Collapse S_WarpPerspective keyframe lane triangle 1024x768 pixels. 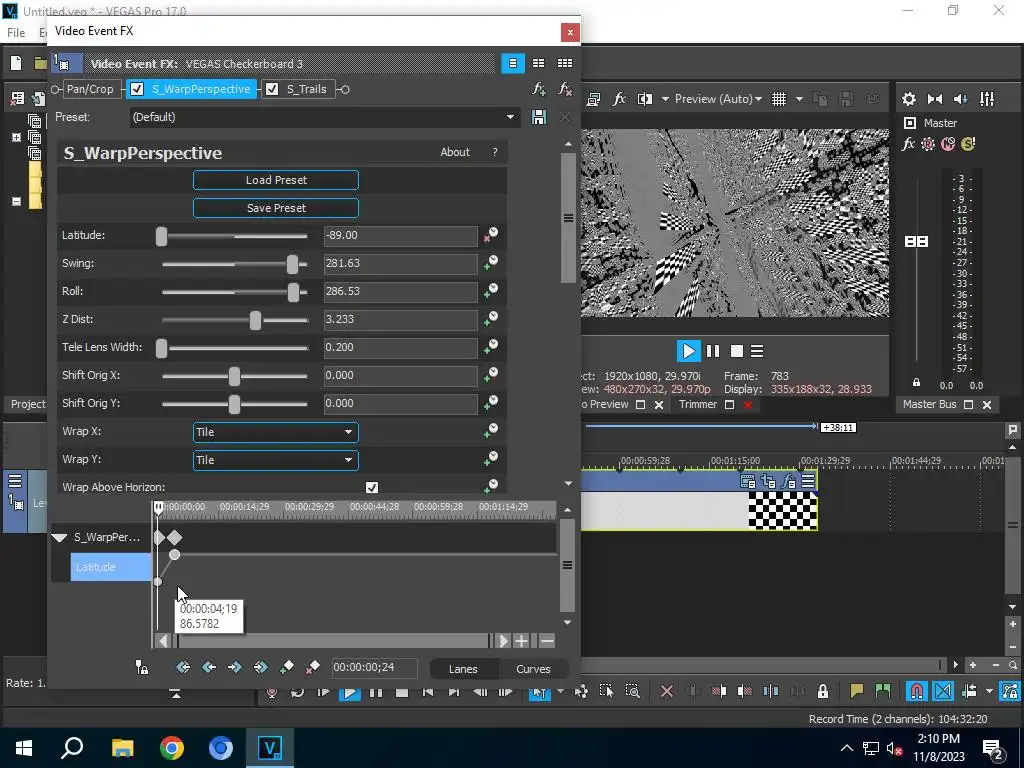(59, 537)
